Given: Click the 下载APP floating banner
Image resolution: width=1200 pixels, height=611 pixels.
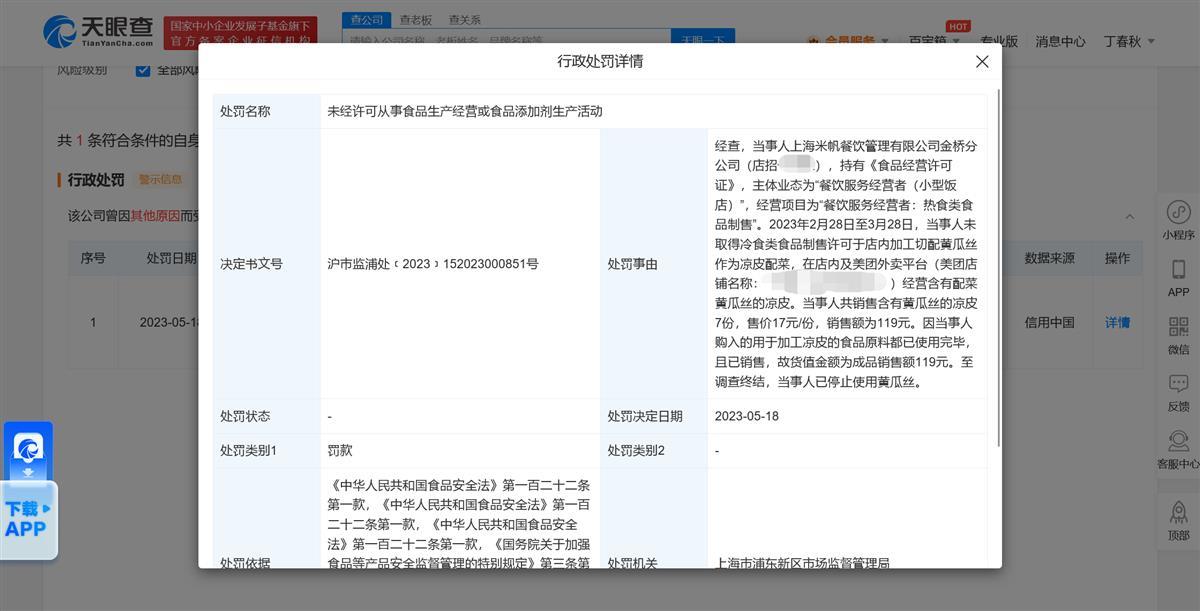Looking at the screenshot, I should click(28, 519).
